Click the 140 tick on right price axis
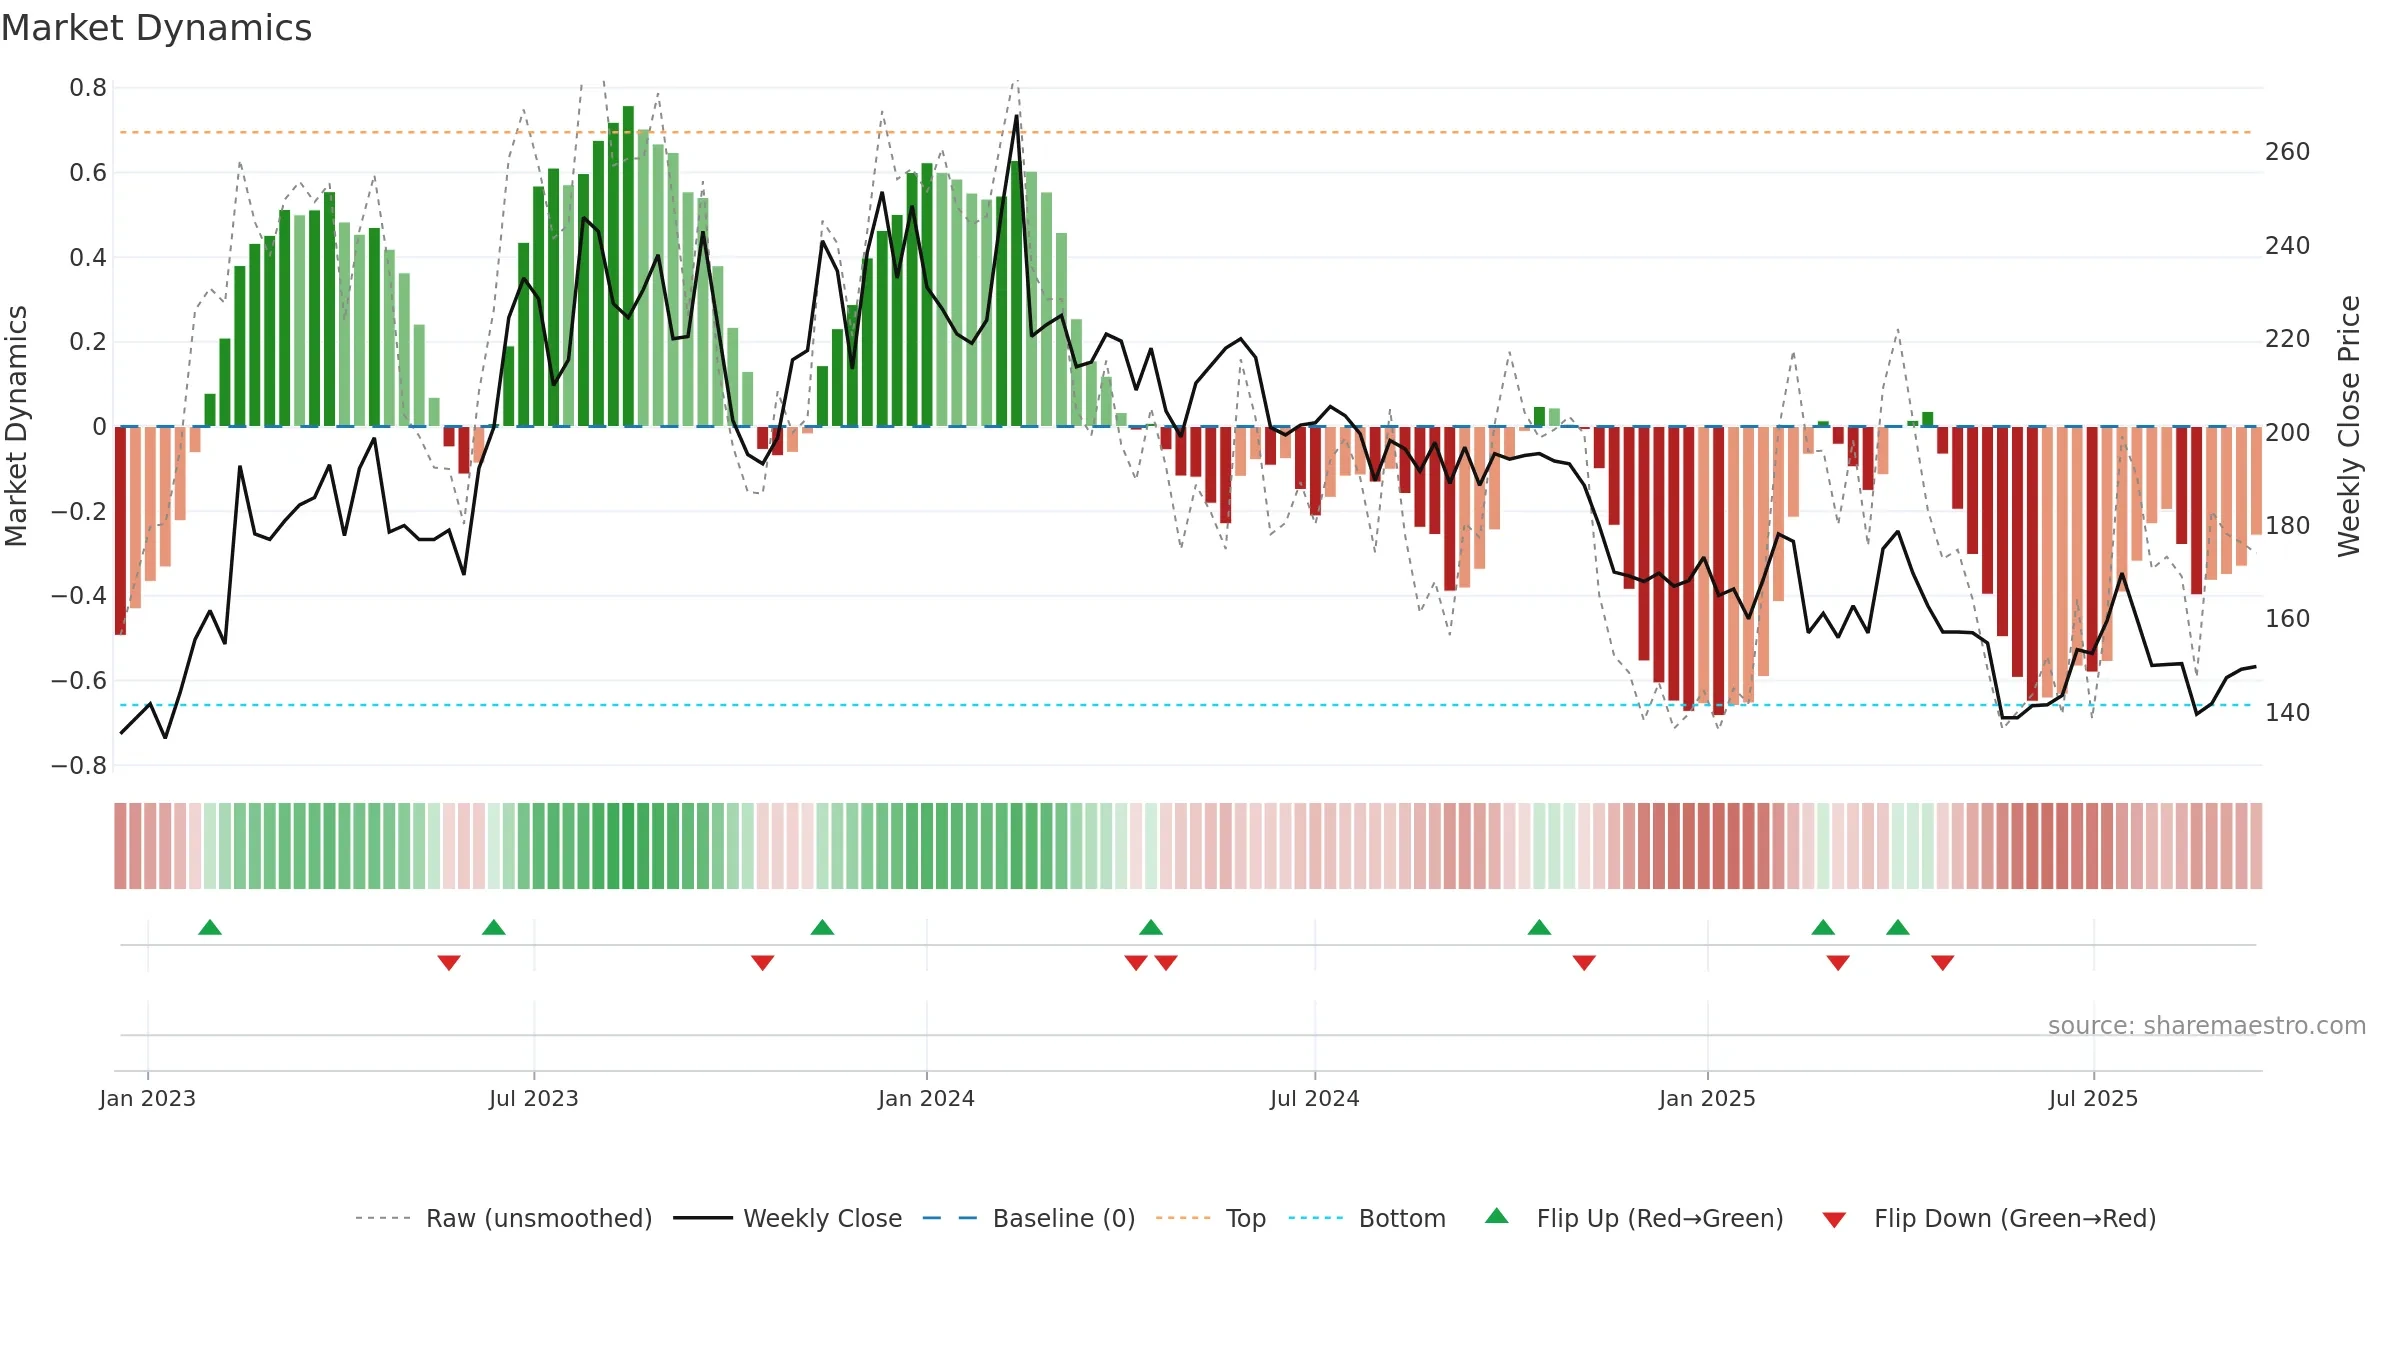The image size is (2400, 1350). tap(2287, 713)
